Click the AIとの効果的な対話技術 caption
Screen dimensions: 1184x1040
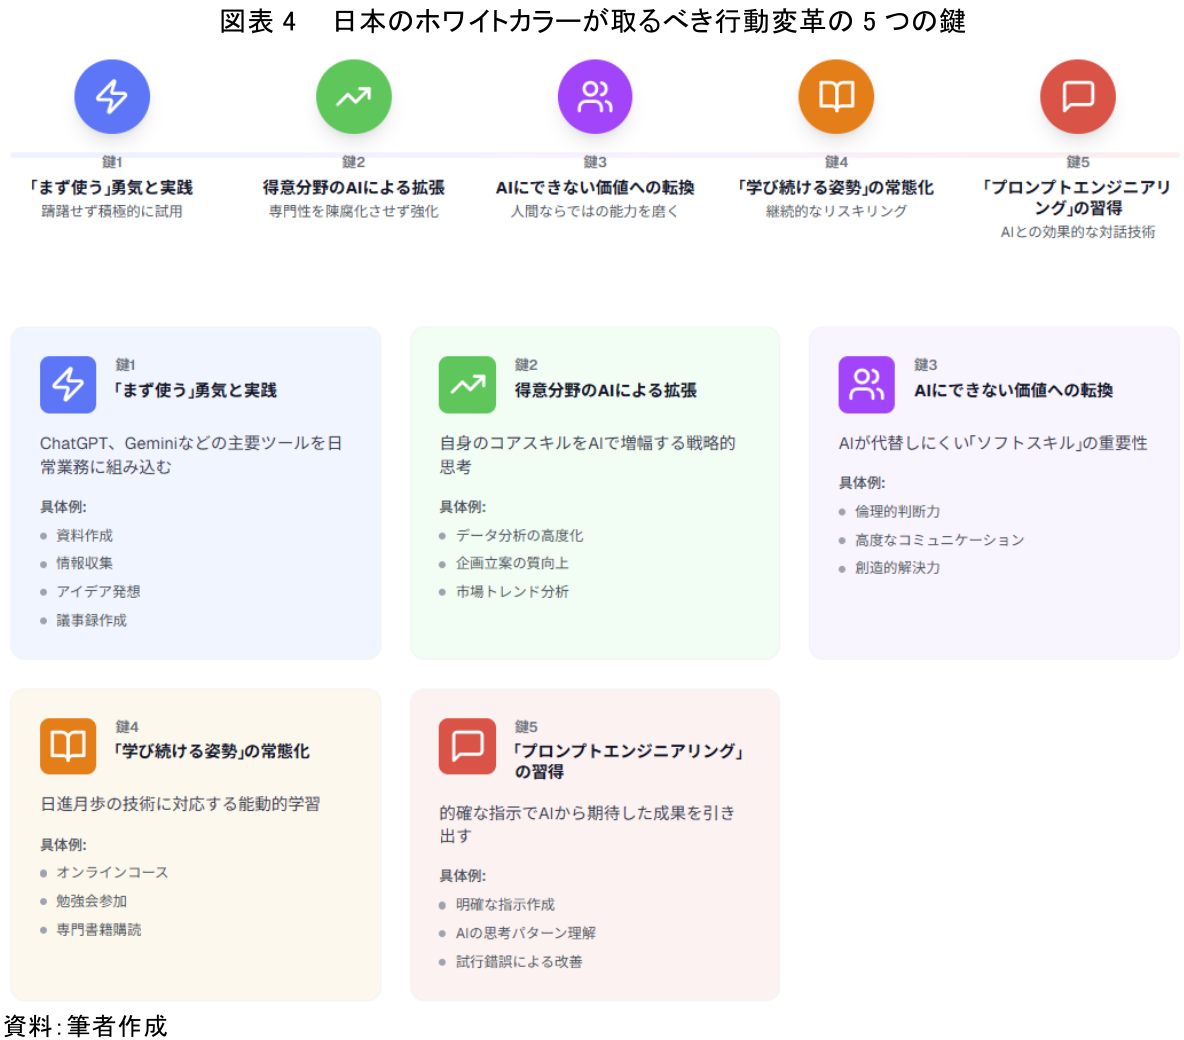coord(1077,232)
